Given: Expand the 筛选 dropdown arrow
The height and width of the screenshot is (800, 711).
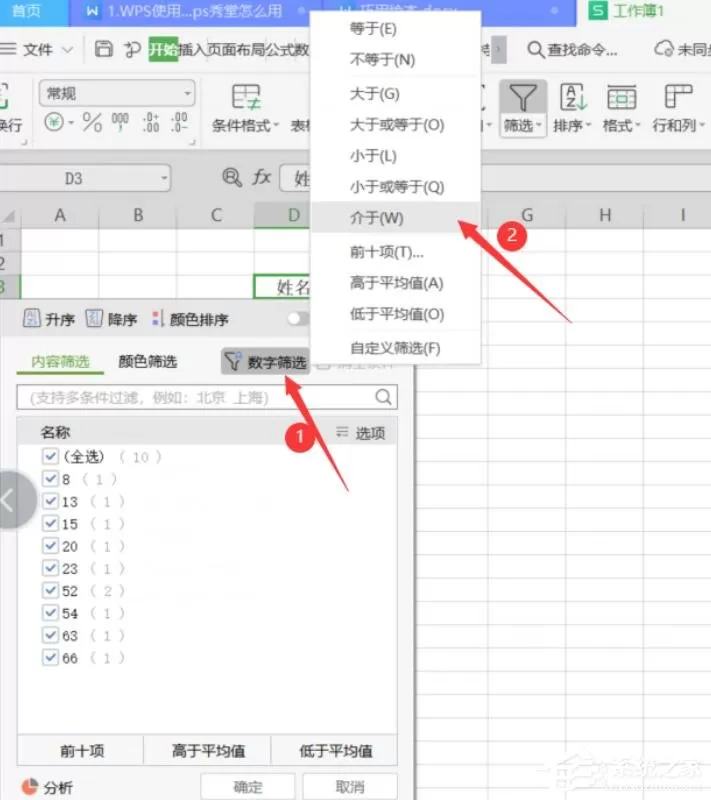Looking at the screenshot, I should click(x=539, y=125).
